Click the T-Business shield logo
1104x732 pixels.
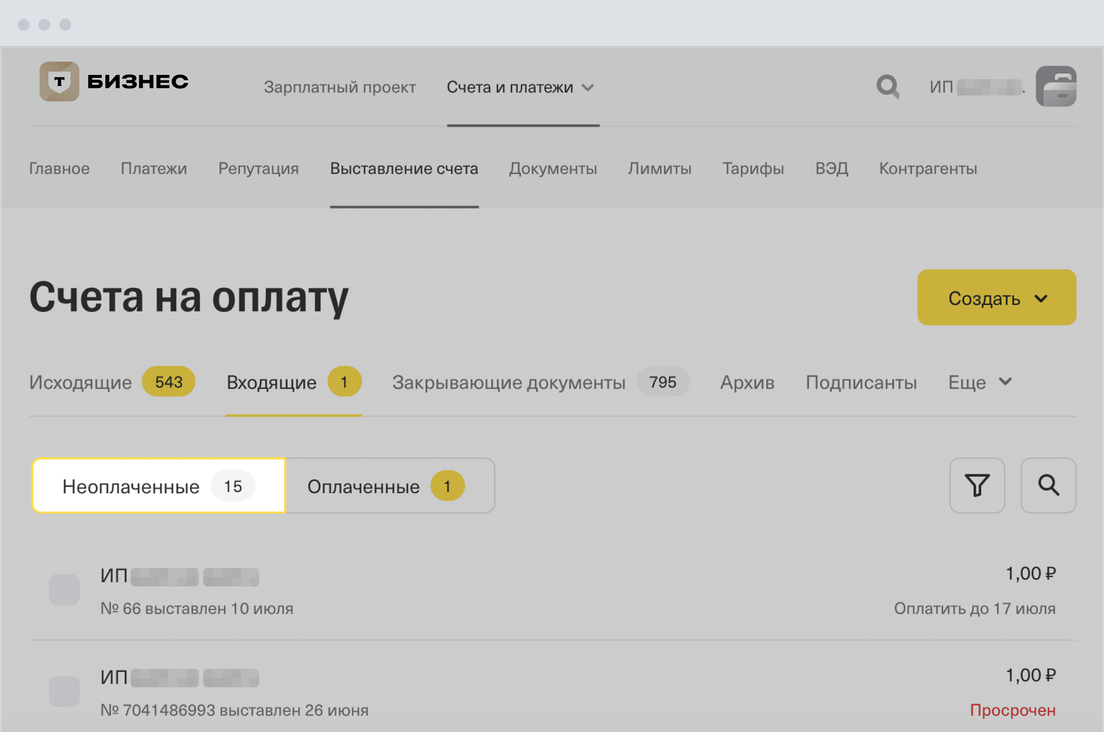pyautogui.click(x=59, y=82)
